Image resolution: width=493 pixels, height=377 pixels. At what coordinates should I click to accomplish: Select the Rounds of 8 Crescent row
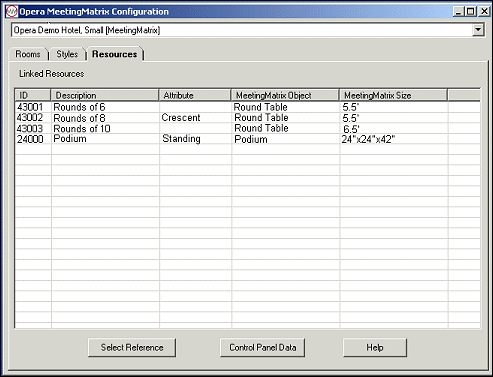pos(248,118)
